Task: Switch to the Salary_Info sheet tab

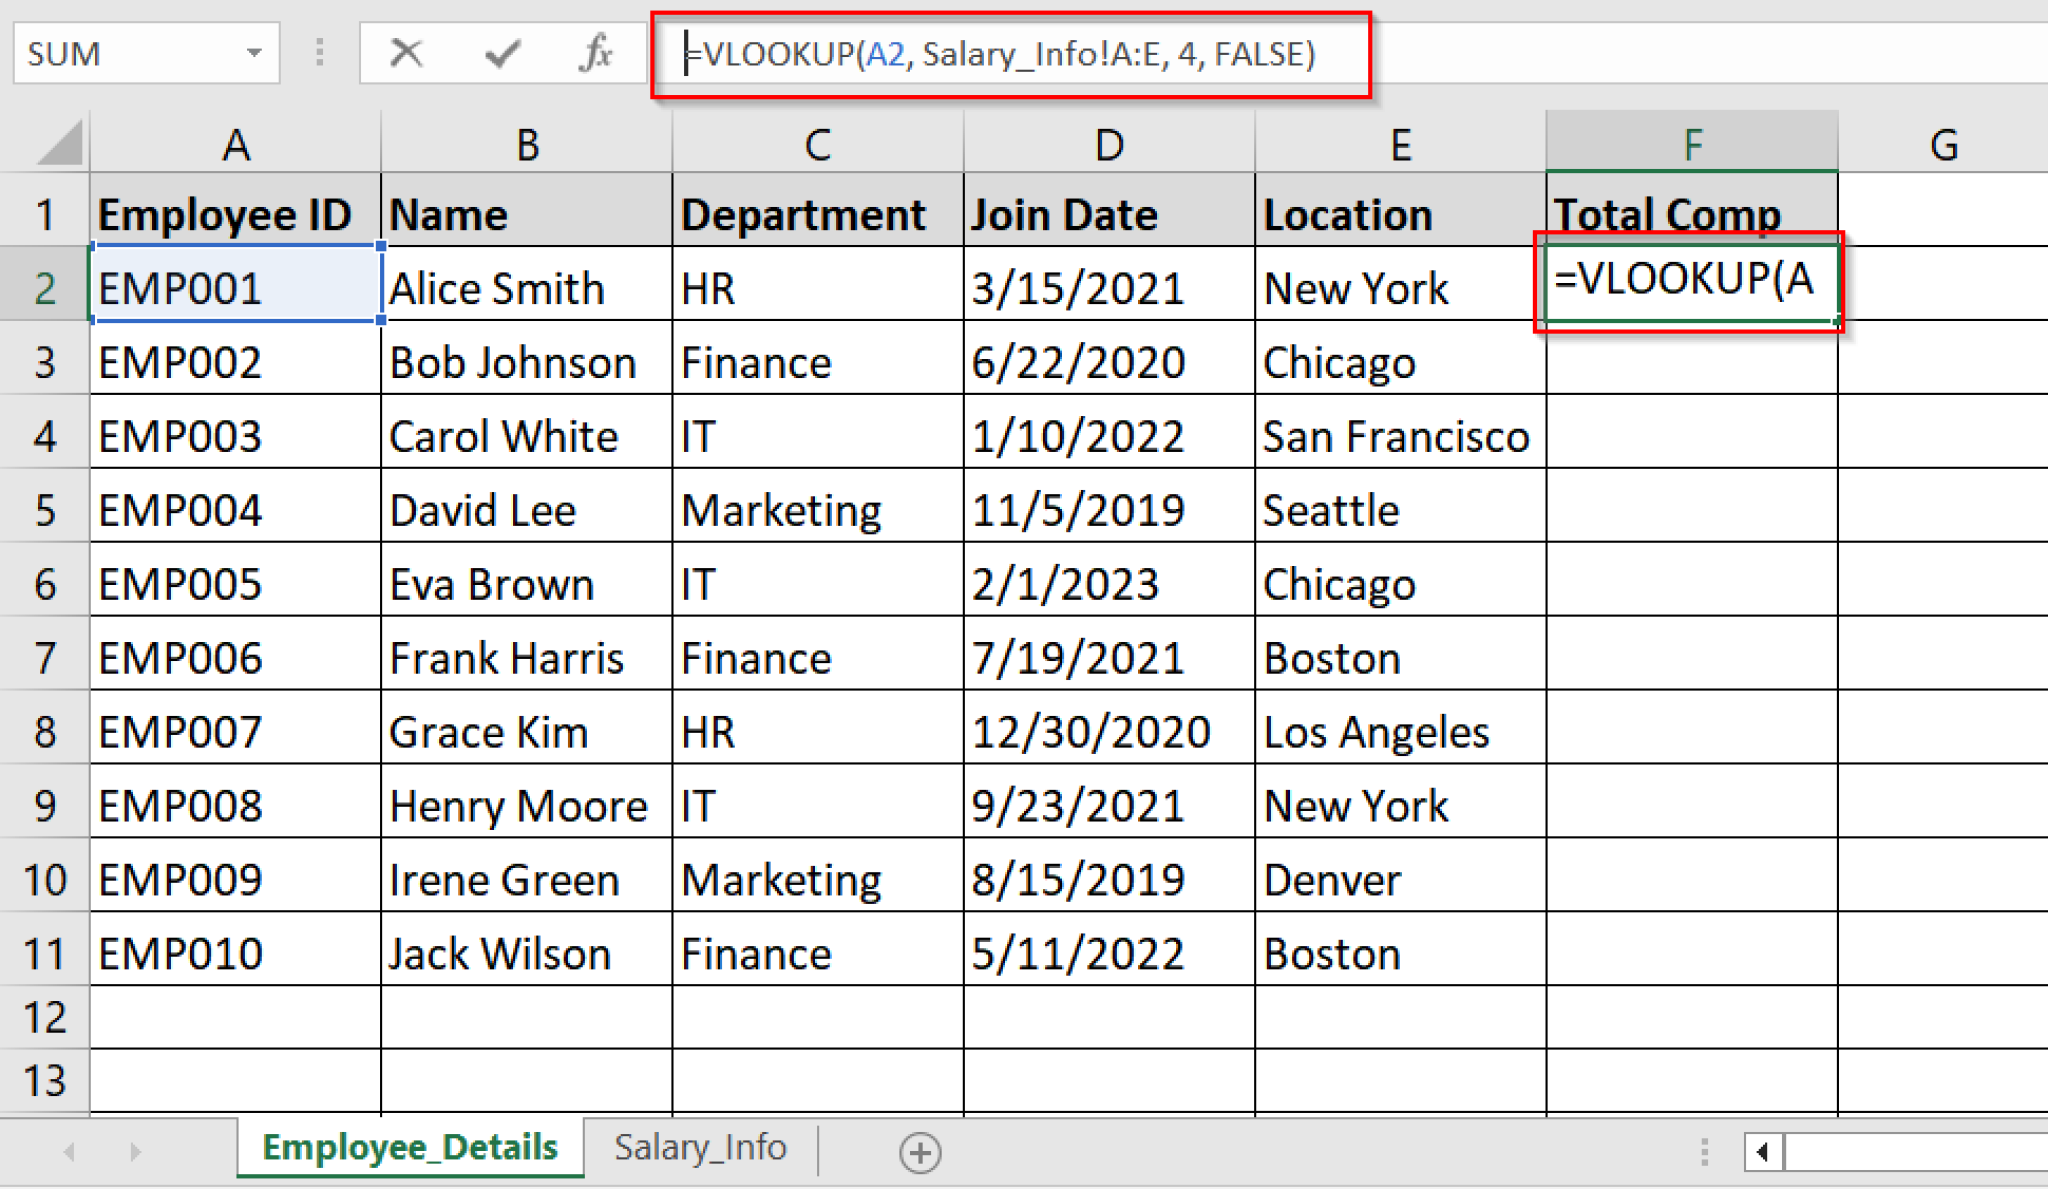Action: [700, 1147]
